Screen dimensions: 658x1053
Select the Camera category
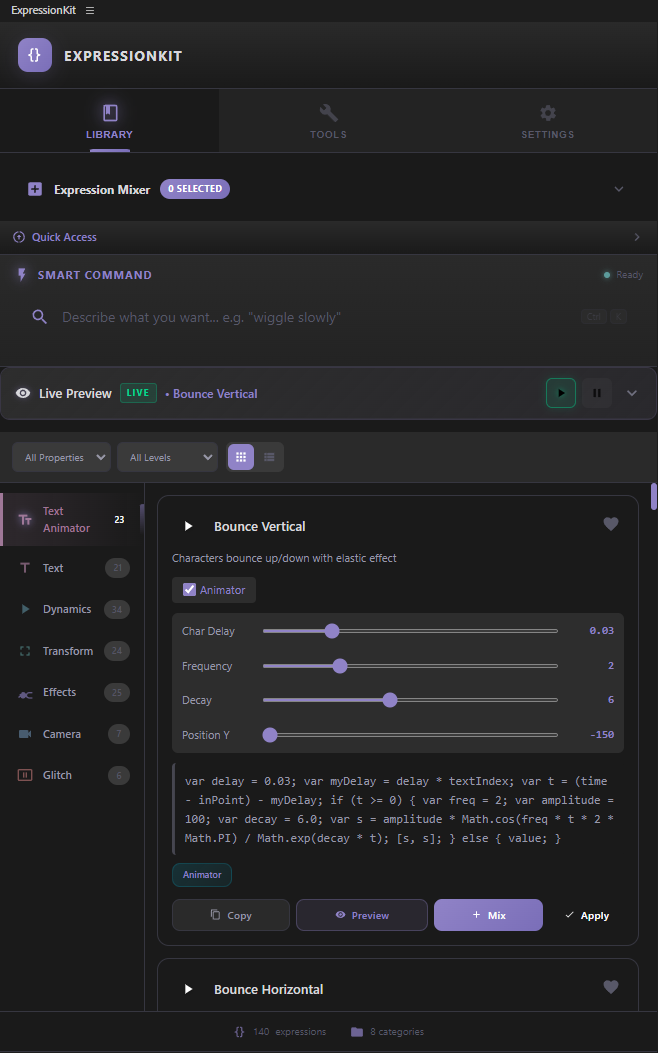pos(72,734)
